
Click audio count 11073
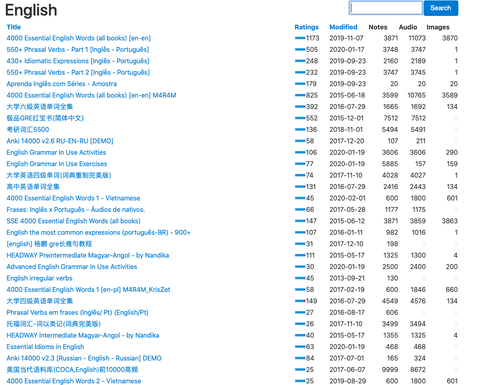point(417,38)
